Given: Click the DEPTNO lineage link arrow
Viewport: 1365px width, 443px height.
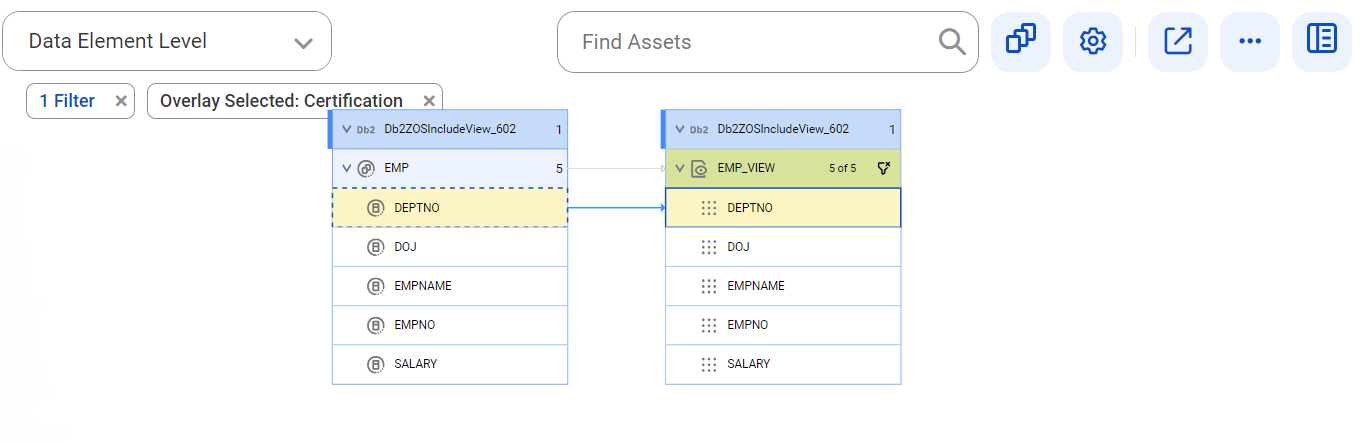Looking at the screenshot, I should click(616, 208).
